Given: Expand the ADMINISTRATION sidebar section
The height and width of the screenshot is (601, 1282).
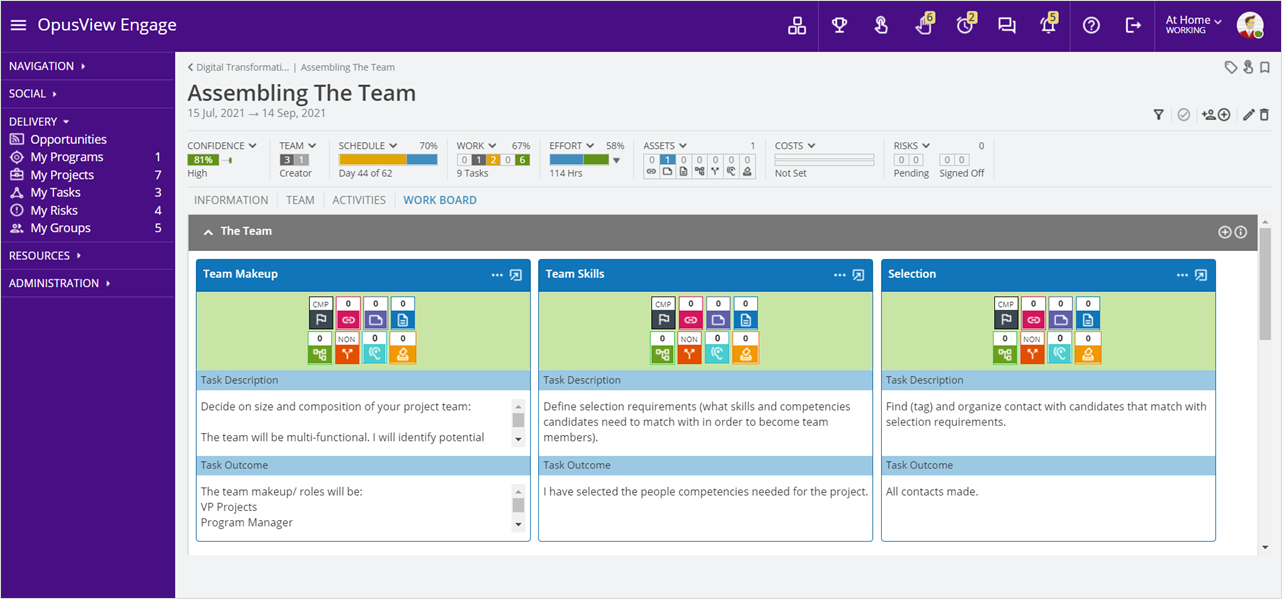Looking at the screenshot, I should coord(61,284).
